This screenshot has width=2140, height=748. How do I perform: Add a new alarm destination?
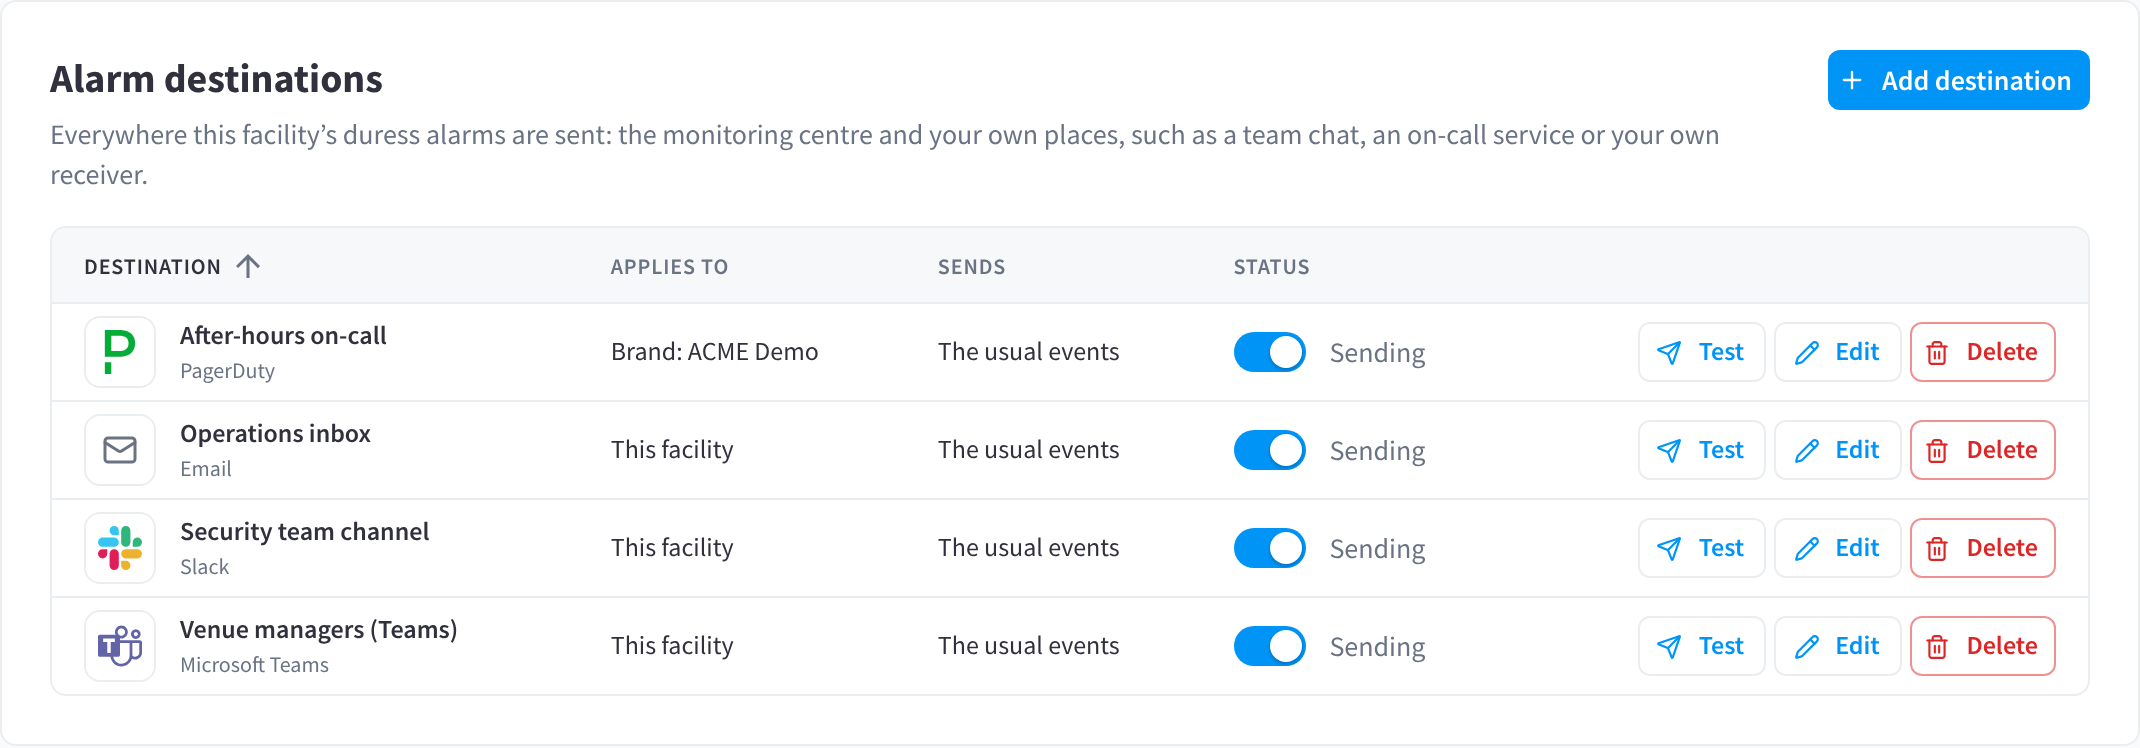pyautogui.click(x=1958, y=80)
